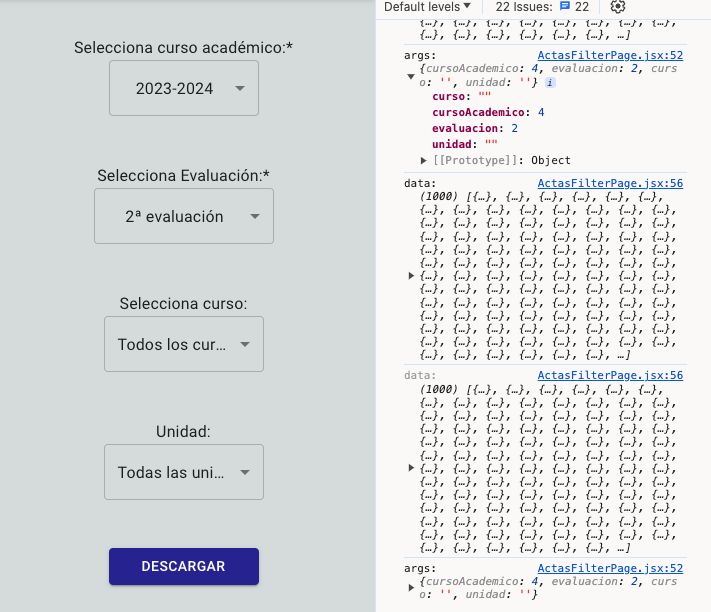Click the Selecciona Evaluación label
Image resolution: width=711 pixels, height=612 pixels.
(x=183, y=175)
